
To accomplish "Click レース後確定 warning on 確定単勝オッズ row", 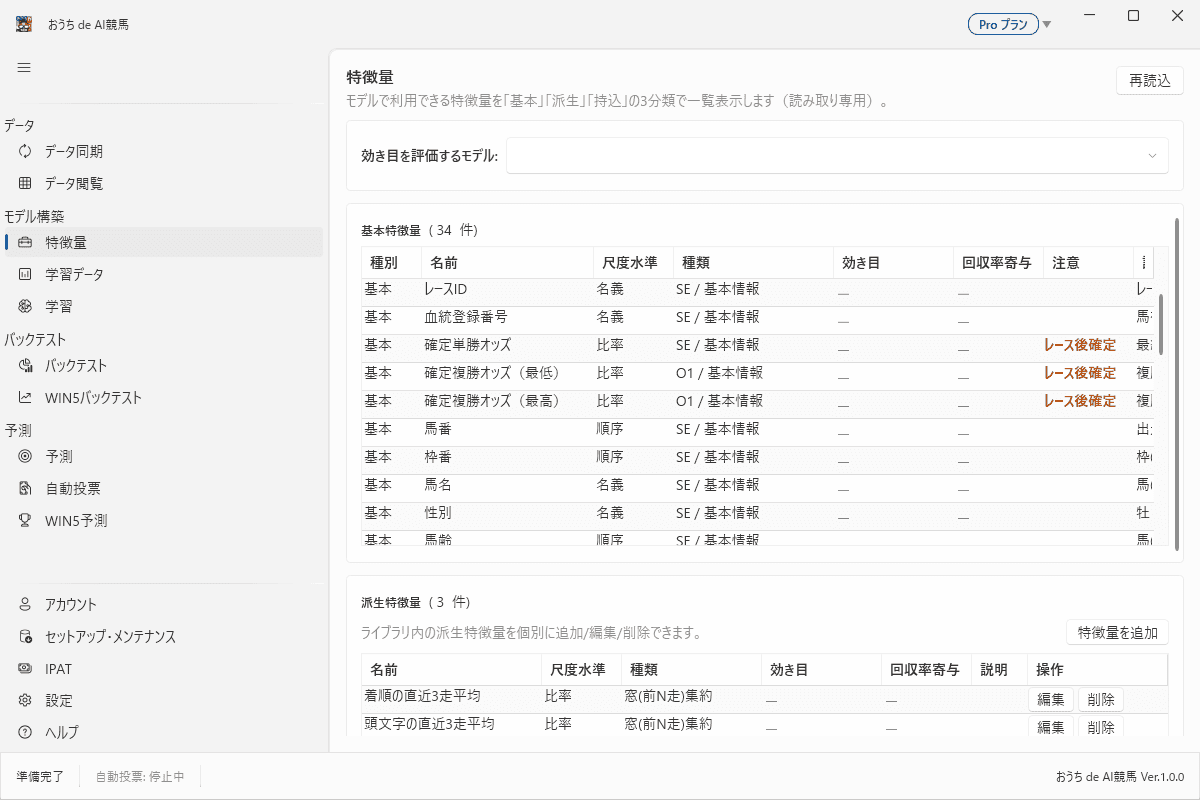I will (x=1080, y=345).
